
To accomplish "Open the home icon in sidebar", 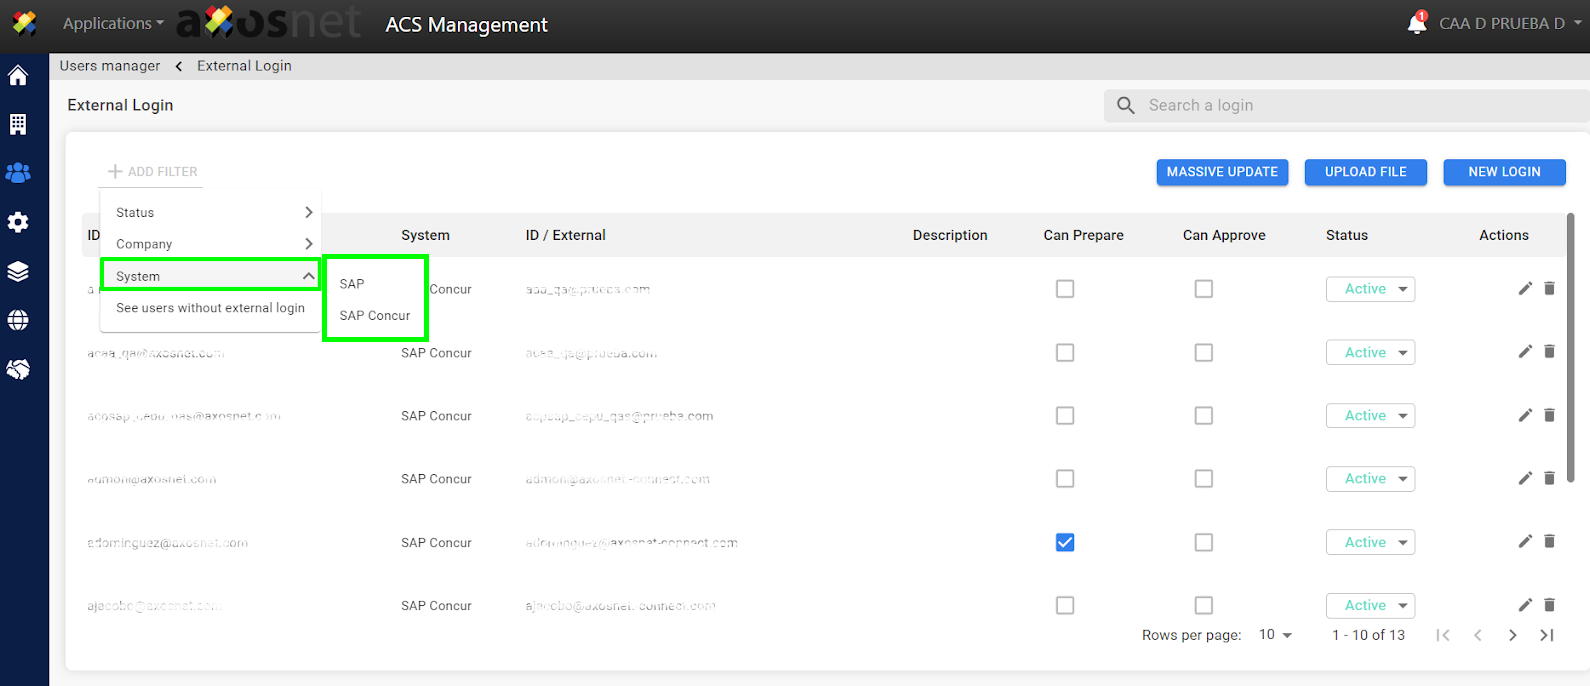I will pos(18,76).
